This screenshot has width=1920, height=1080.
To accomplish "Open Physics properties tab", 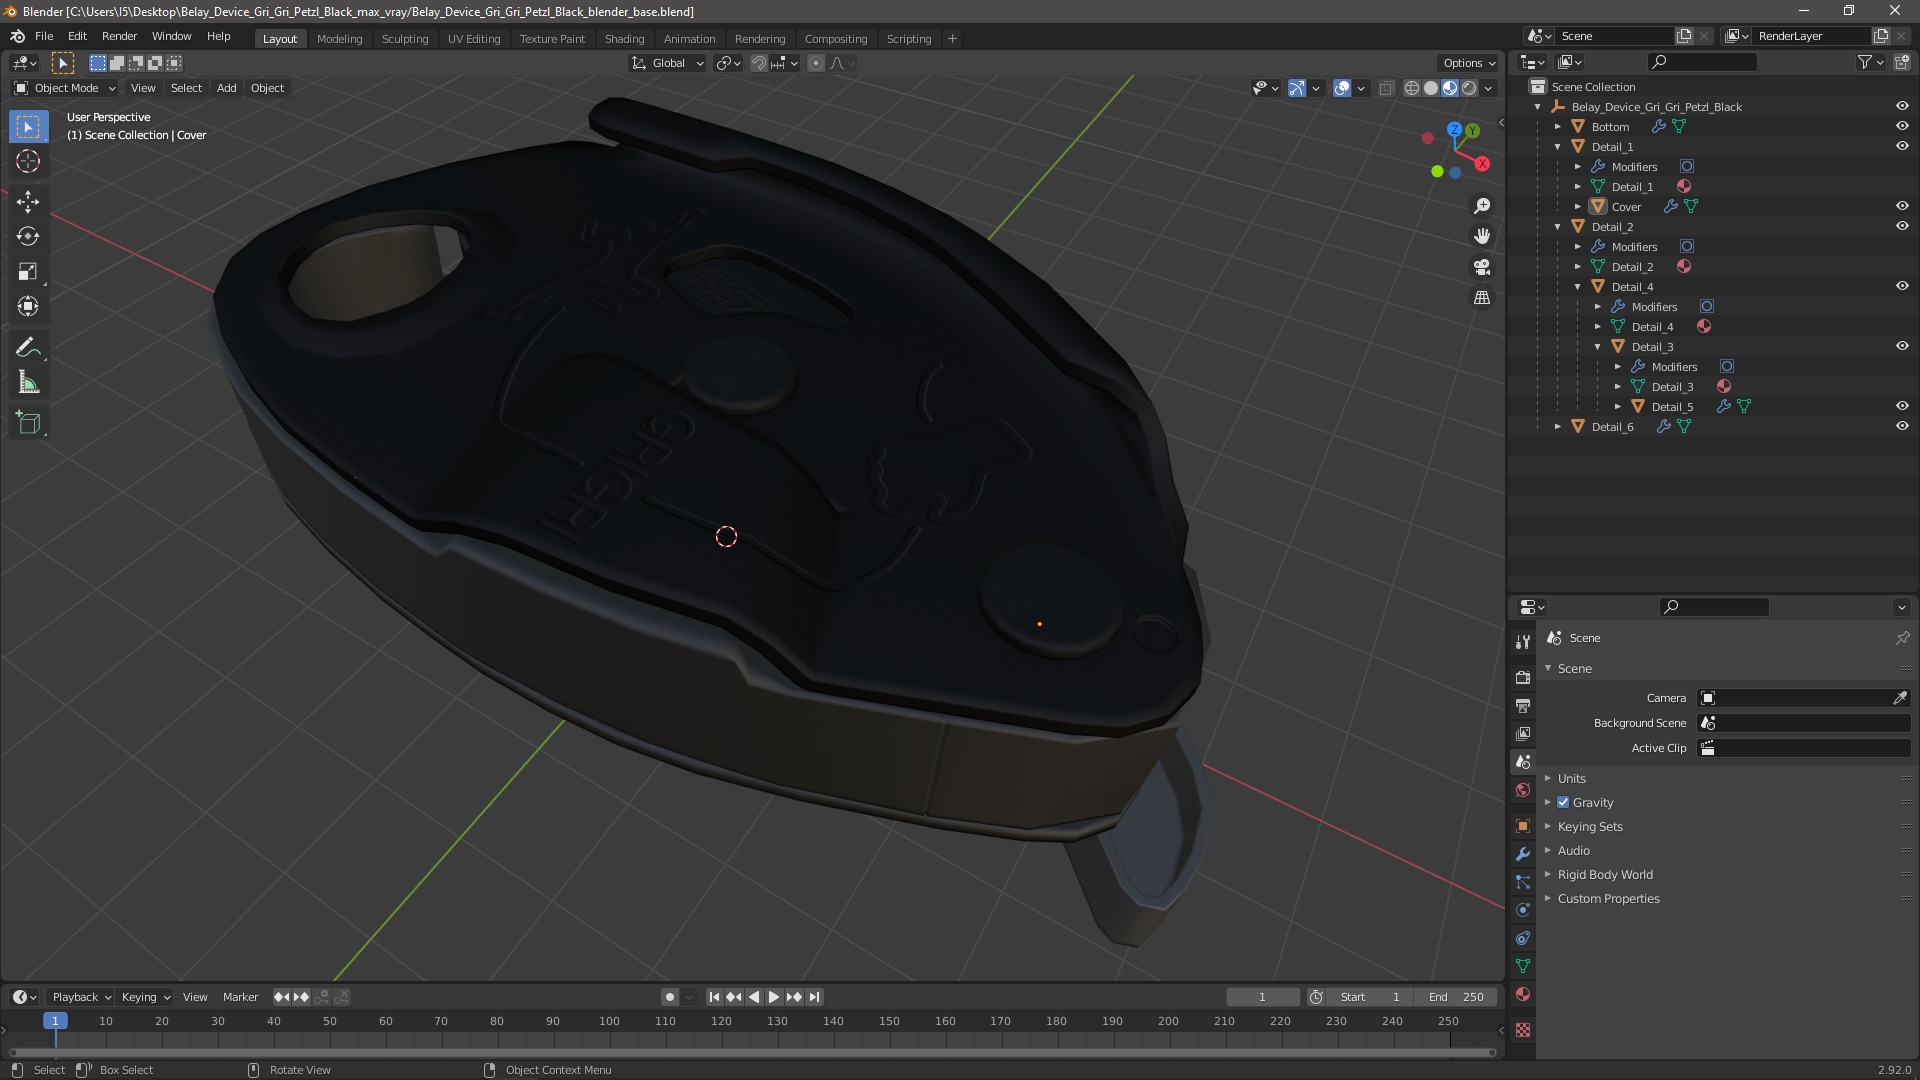I will [x=1523, y=910].
